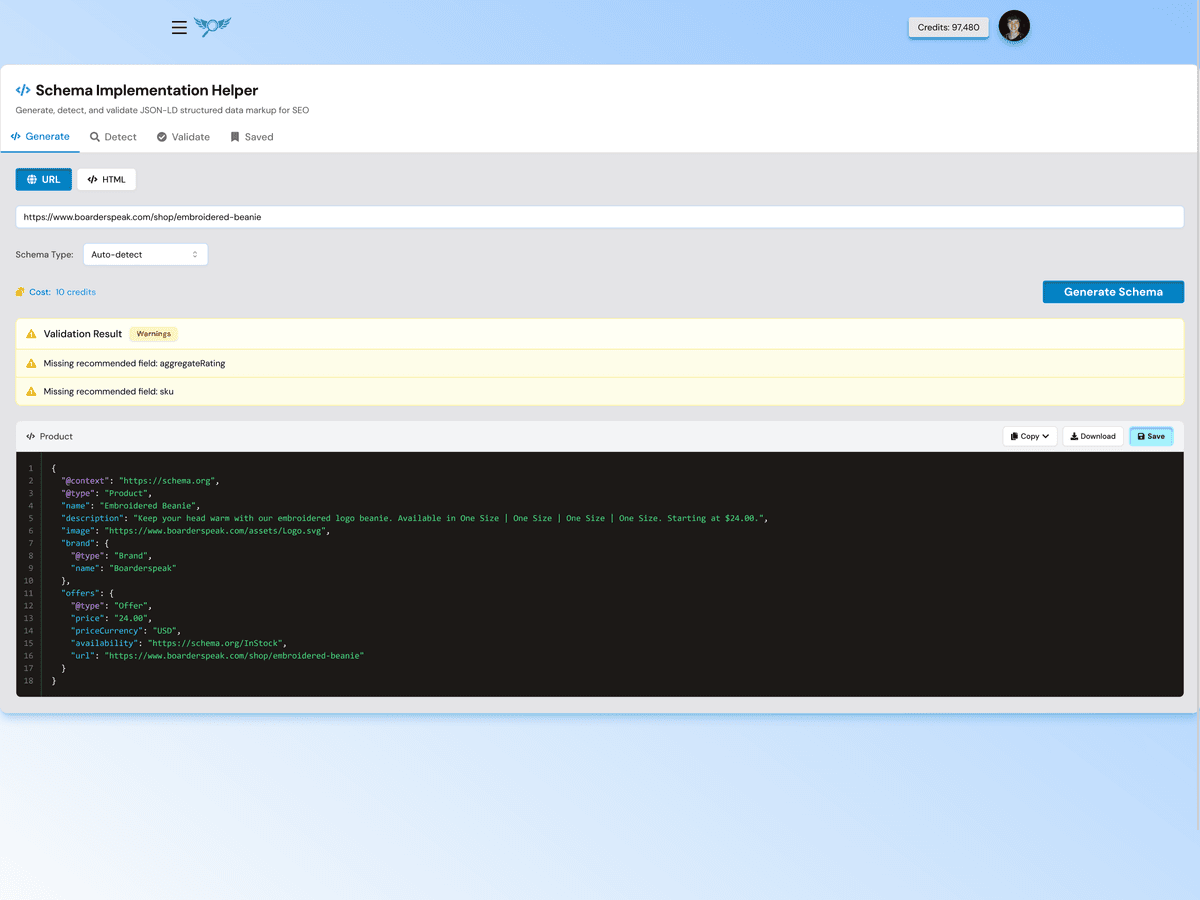Switch to the Validate tab
This screenshot has height=900, width=1200.
tap(183, 137)
